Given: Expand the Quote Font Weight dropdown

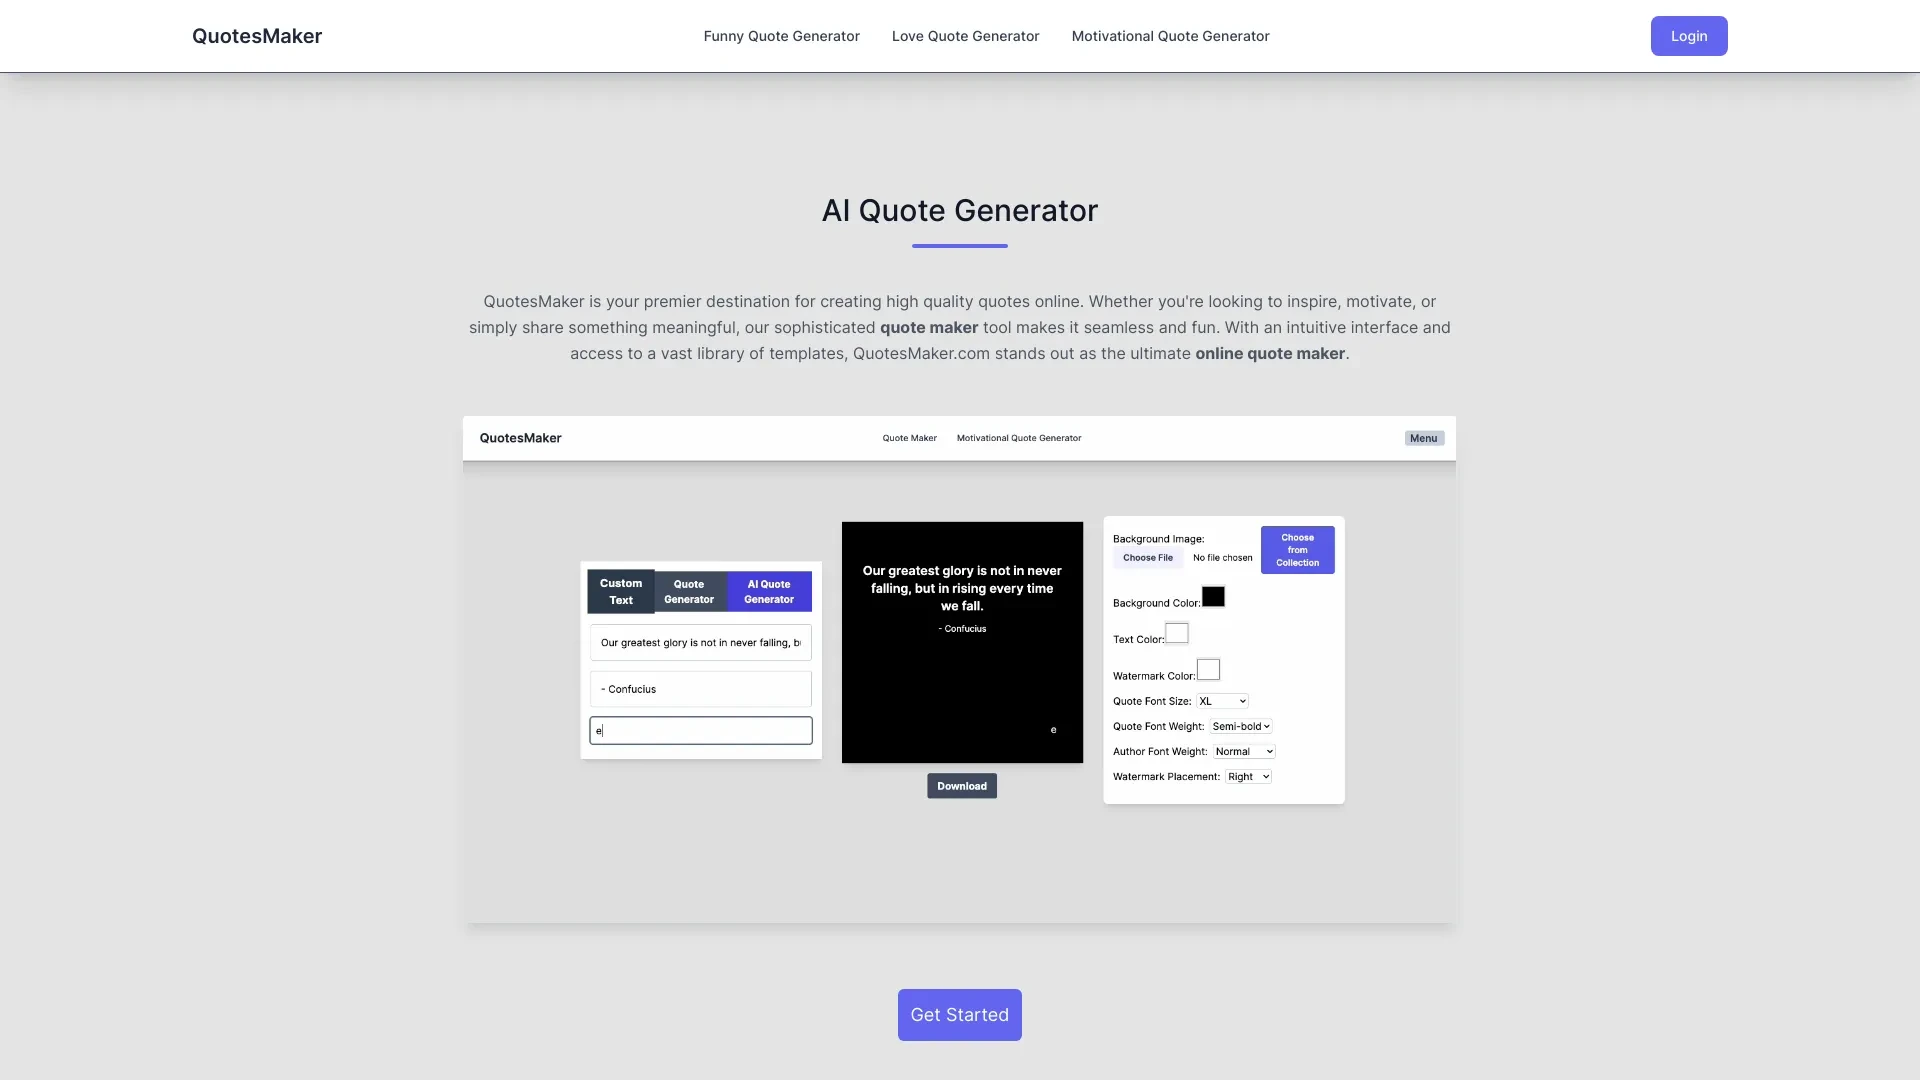Looking at the screenshot, I should [1241, 725].
